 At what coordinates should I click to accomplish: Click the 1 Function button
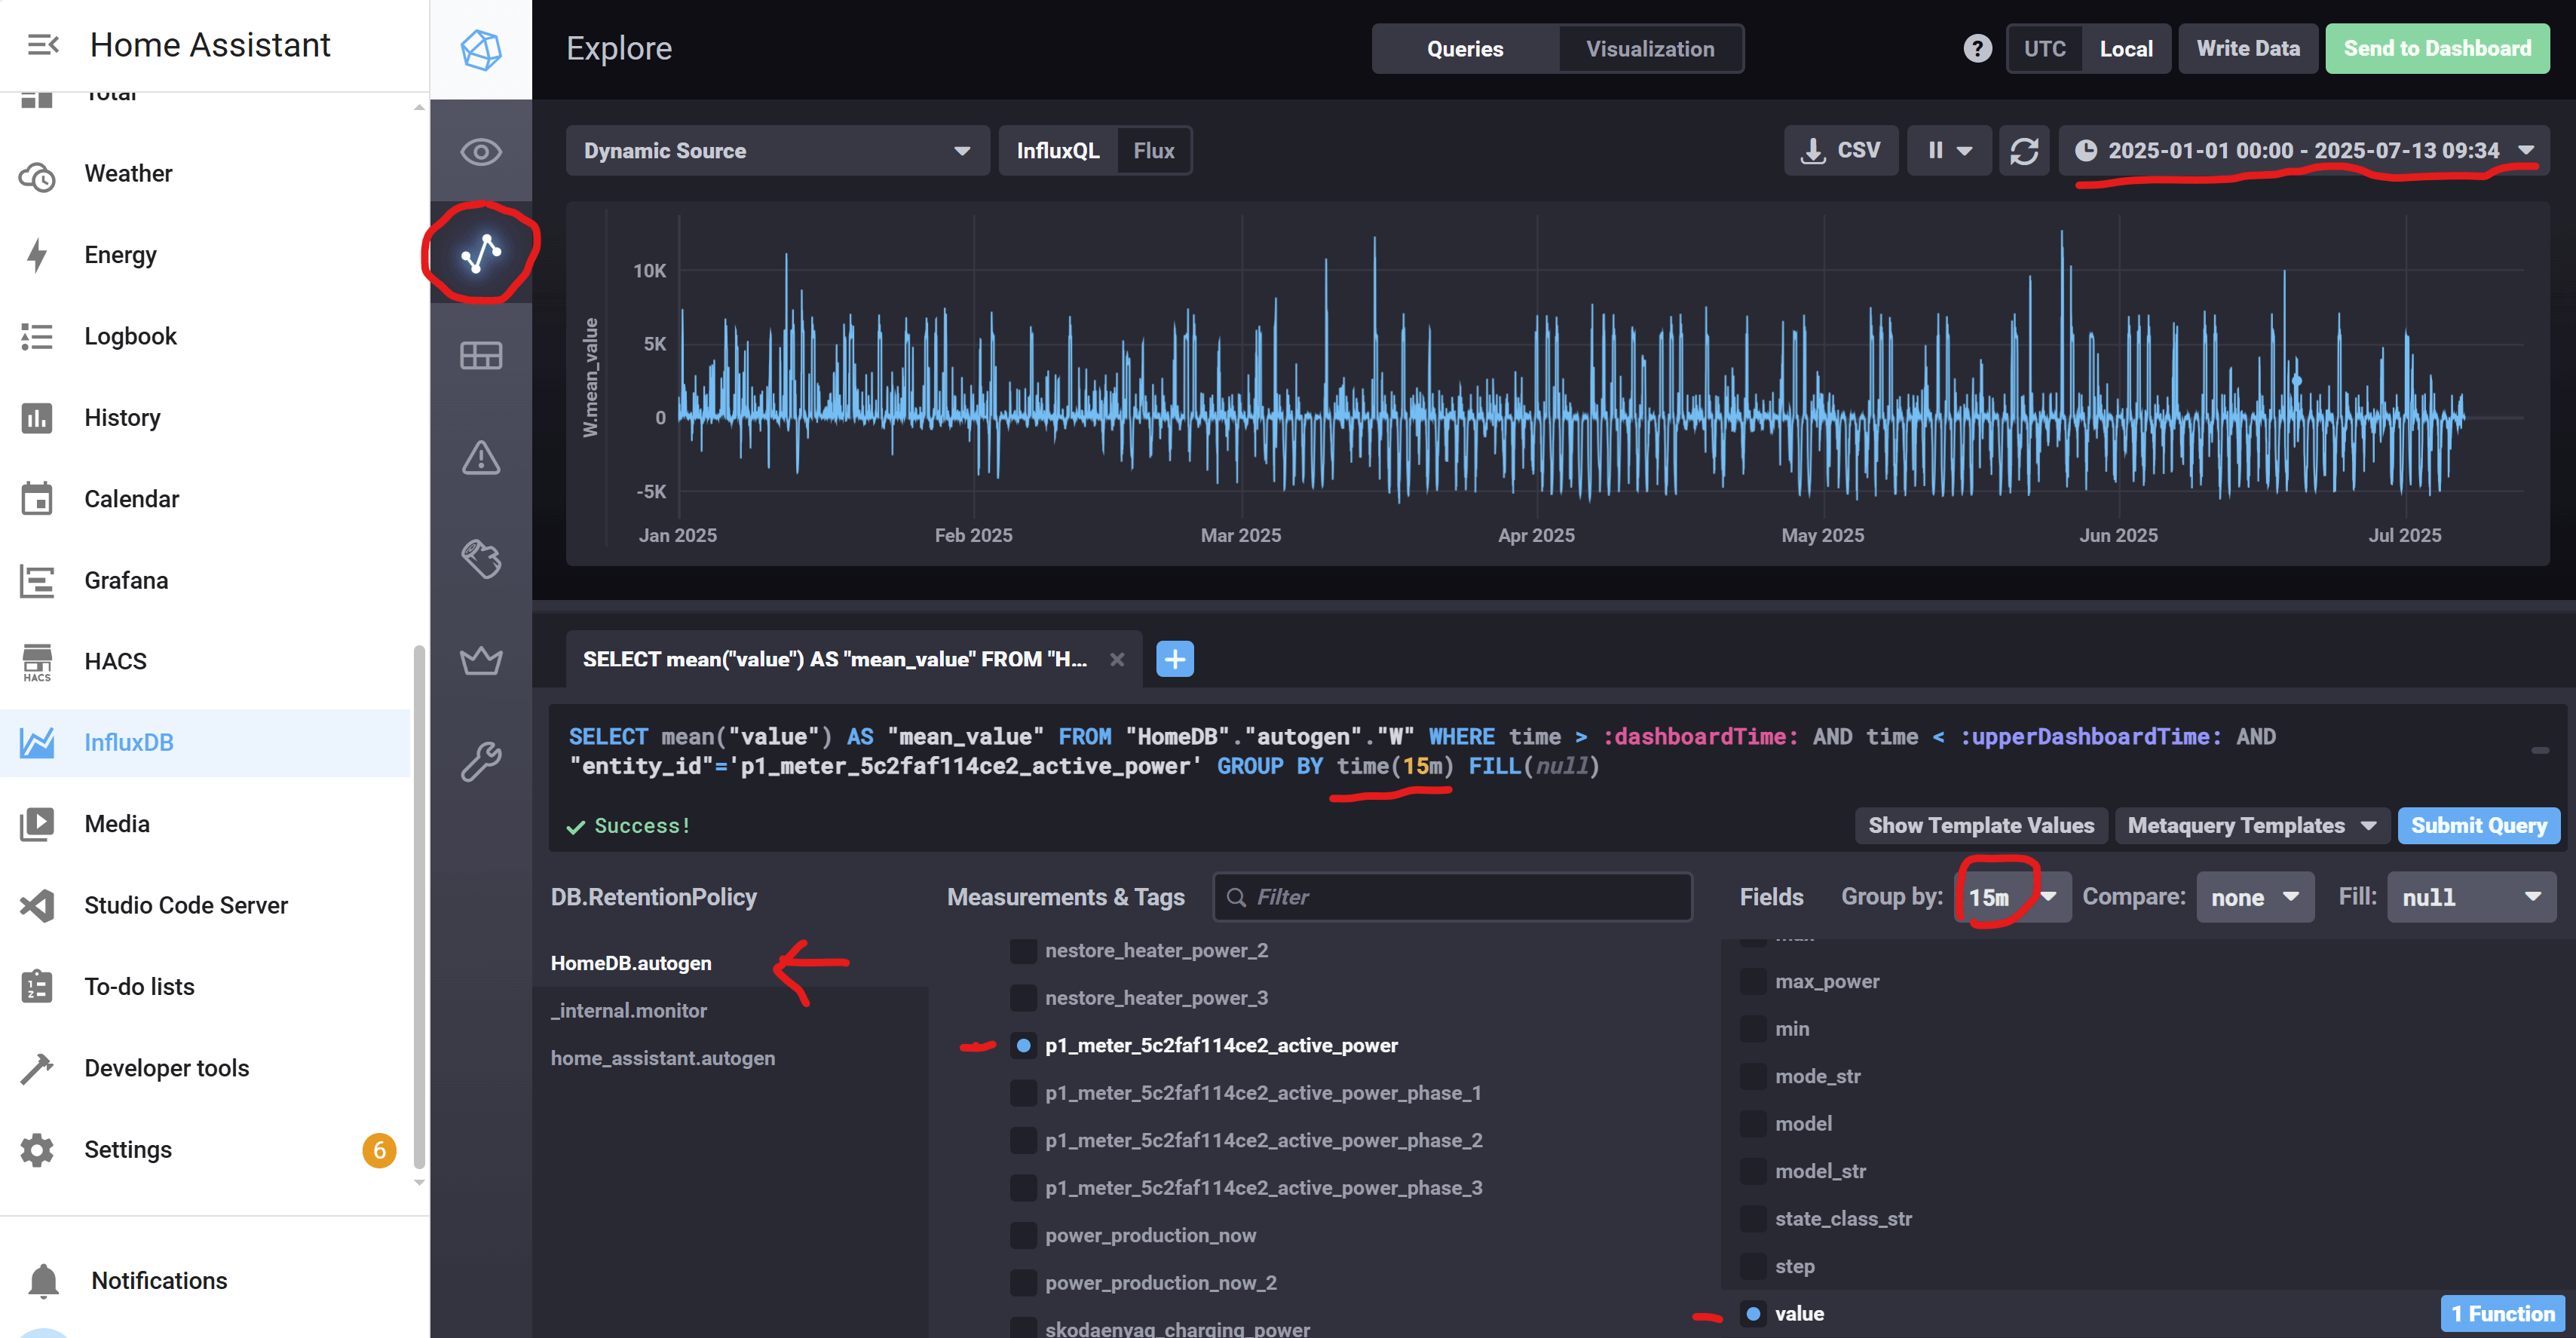click(2502, 1314)
